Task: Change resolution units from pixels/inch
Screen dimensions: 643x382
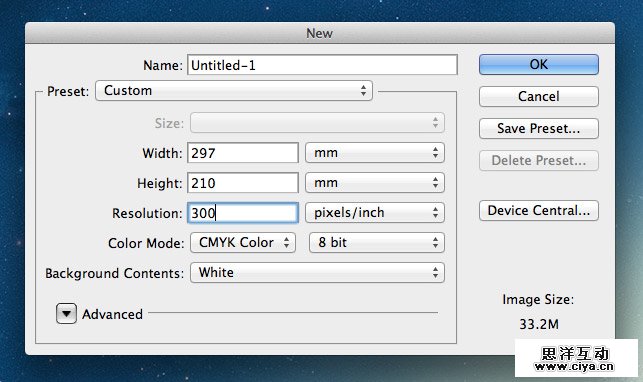Action: pos(375,213)
